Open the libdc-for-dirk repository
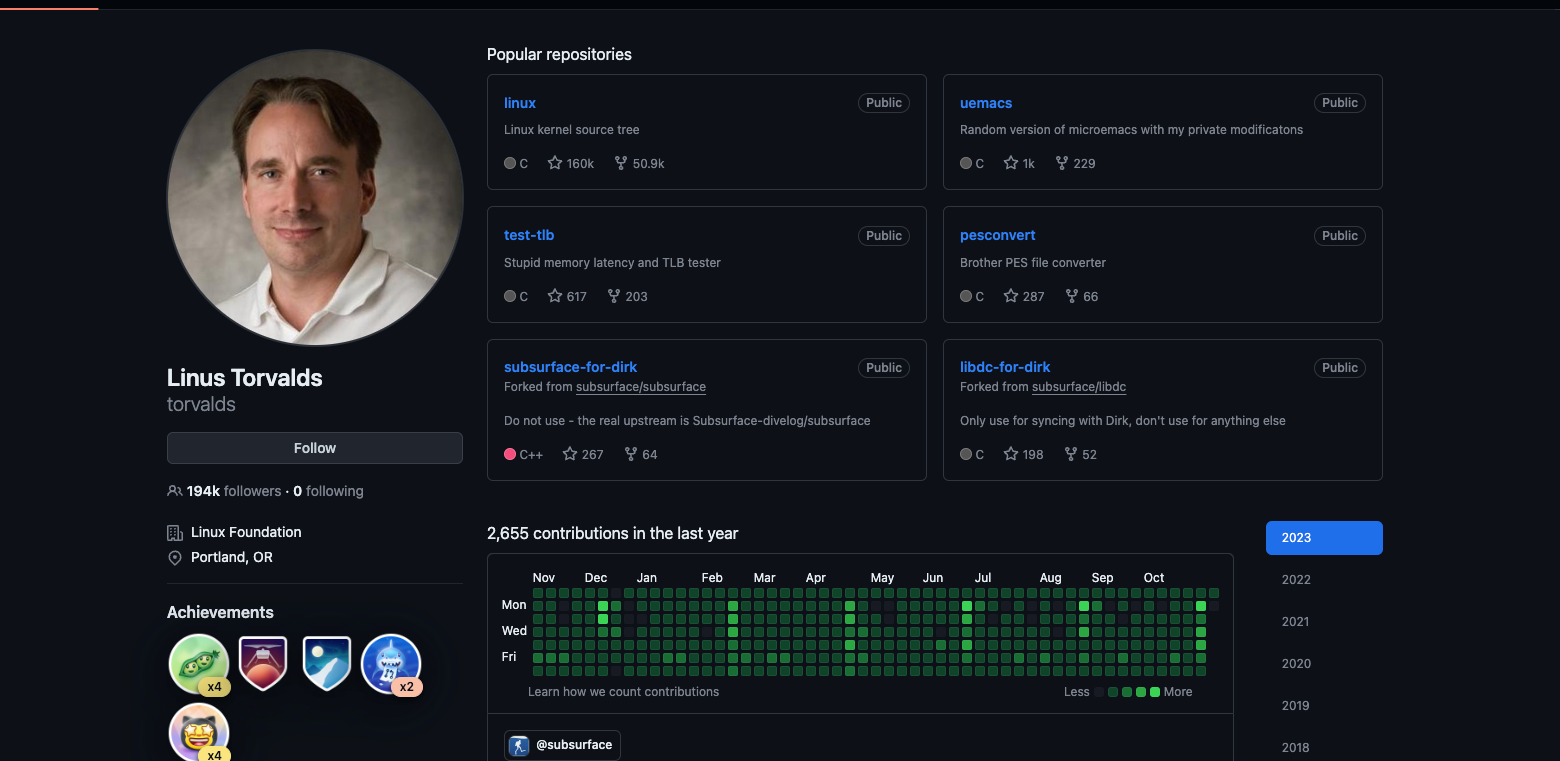The height and width of the screenshot is (761, 1560). [x=1005, y=367]
